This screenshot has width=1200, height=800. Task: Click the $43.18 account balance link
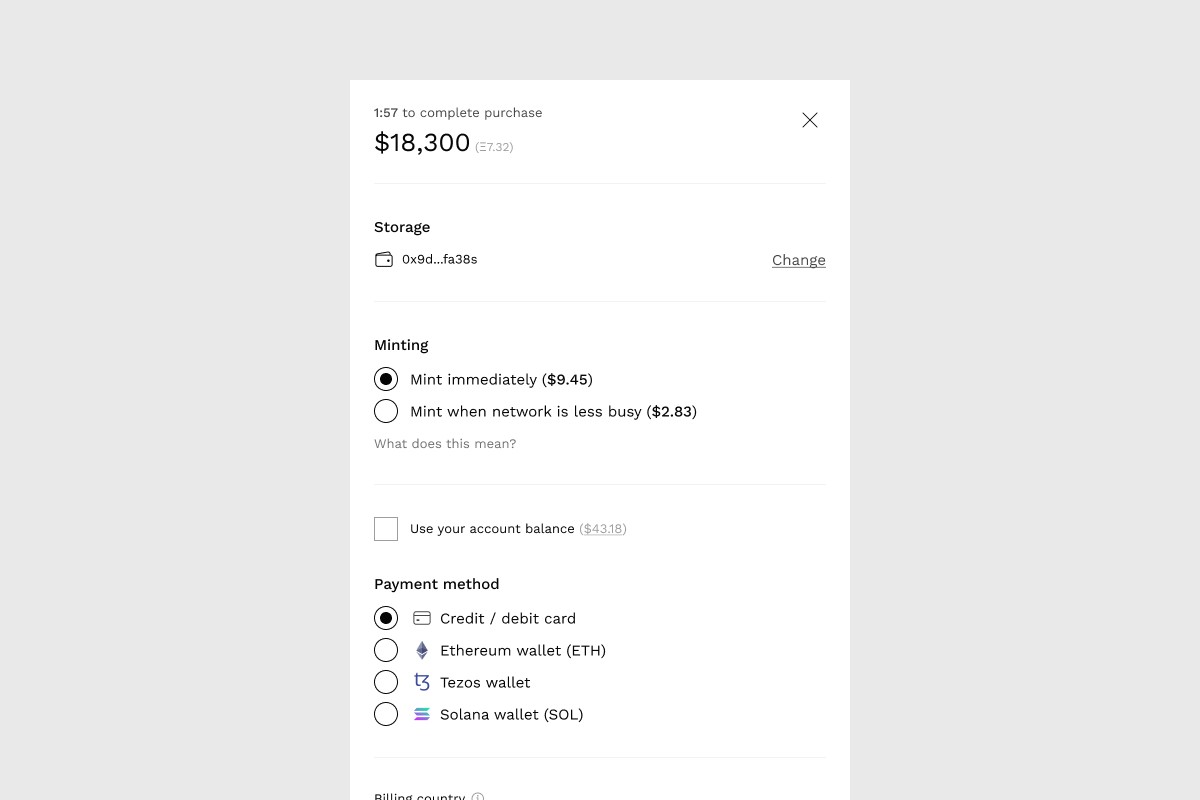[x=603, y=528]
